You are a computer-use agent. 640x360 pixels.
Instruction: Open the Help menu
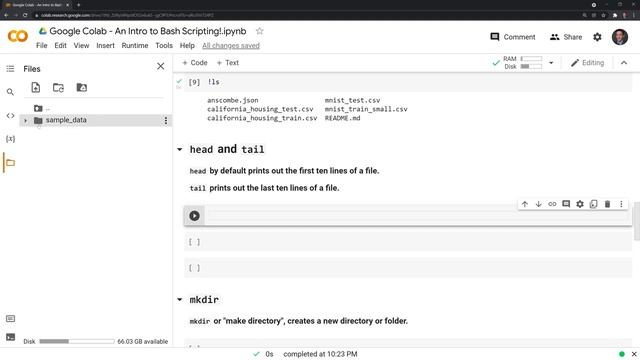tap(187, 46)
